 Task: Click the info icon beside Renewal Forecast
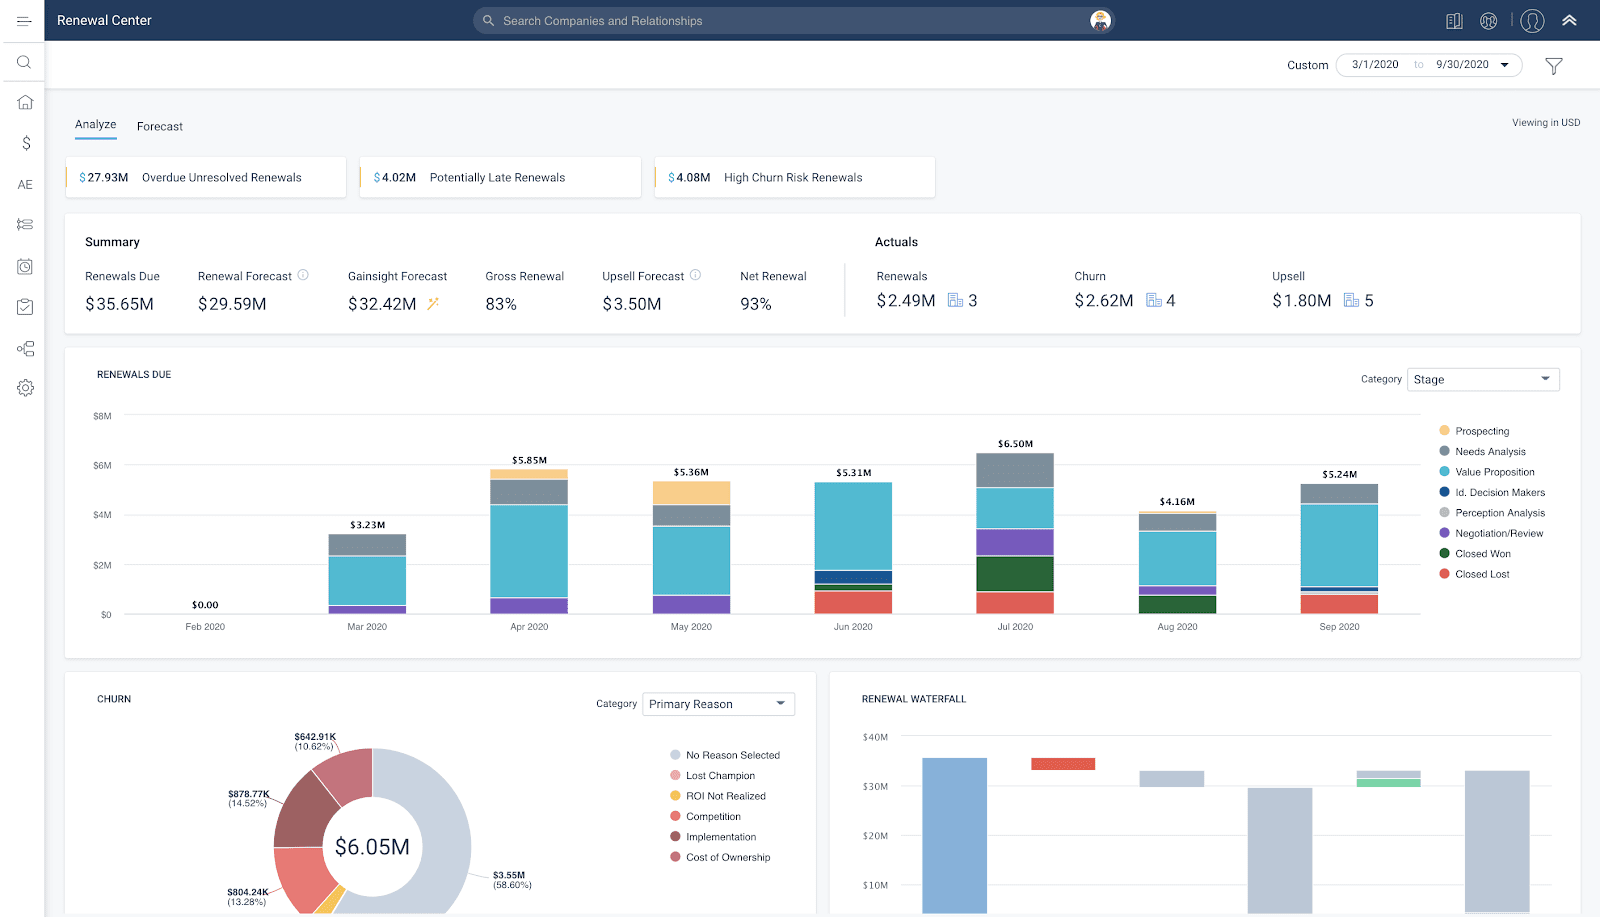303,275
